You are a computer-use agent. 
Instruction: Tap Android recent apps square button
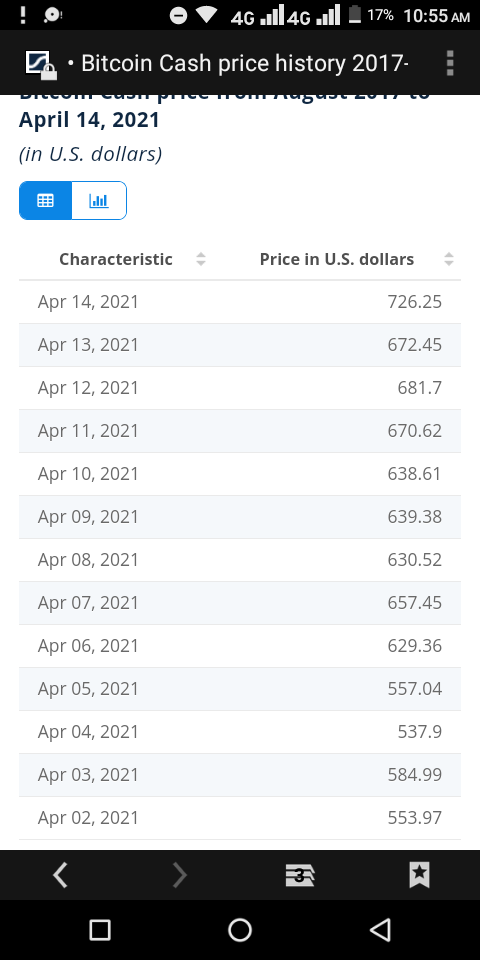(x=100, y=930)
